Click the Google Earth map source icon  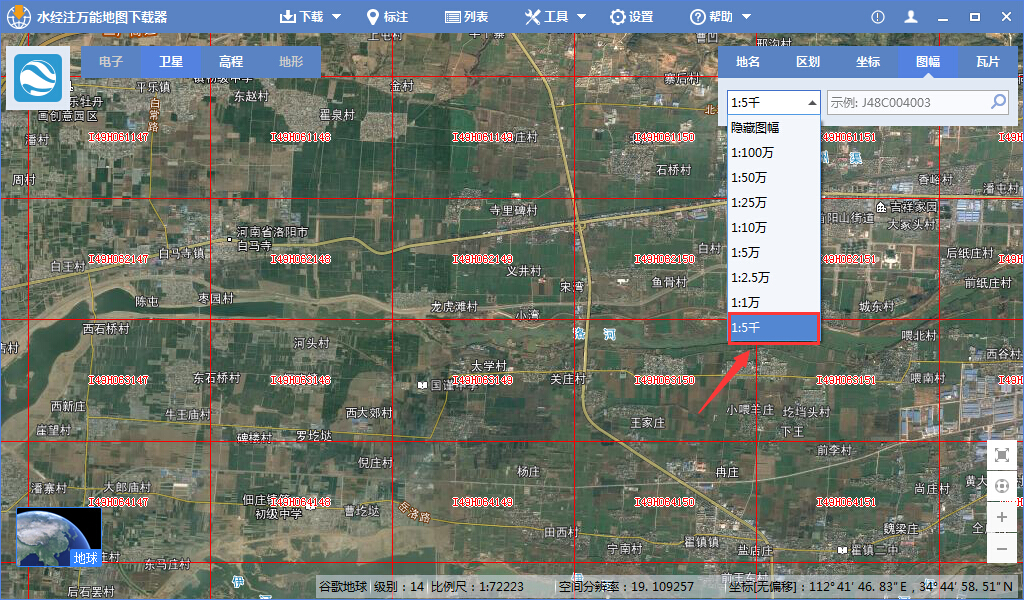point(38,78)
